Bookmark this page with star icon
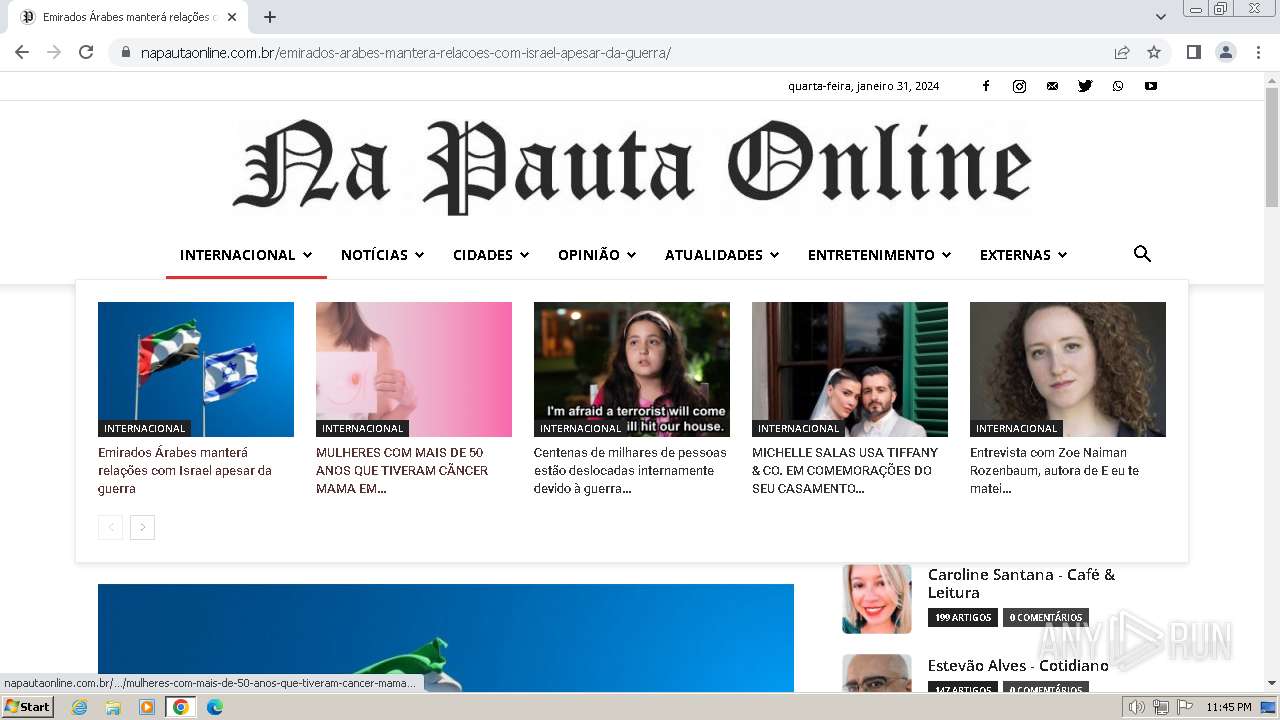 tap(1154, 52)
